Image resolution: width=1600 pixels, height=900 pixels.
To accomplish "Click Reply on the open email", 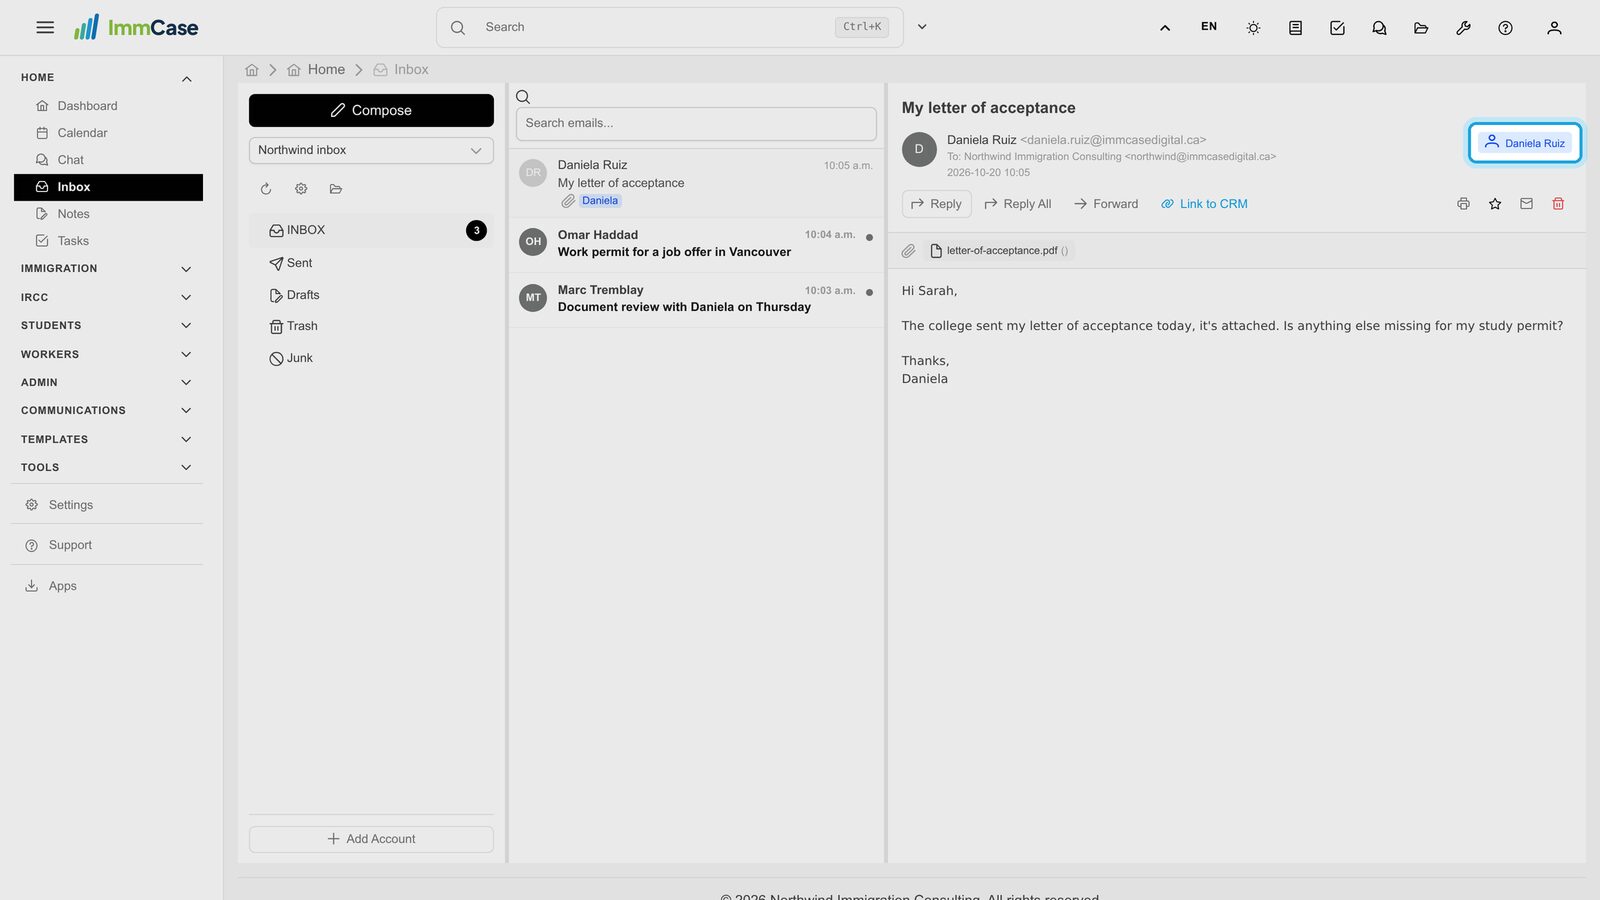I will click(937, 204).
